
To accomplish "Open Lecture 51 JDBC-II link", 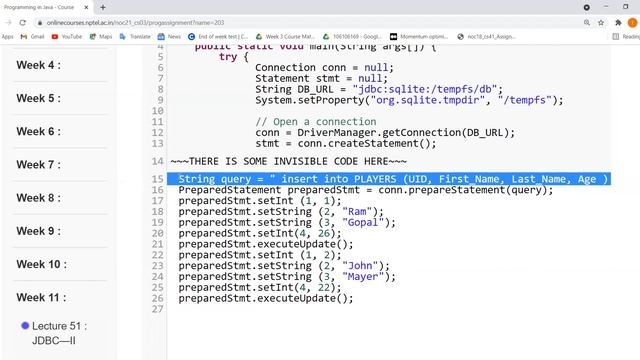I will (59, 333).
